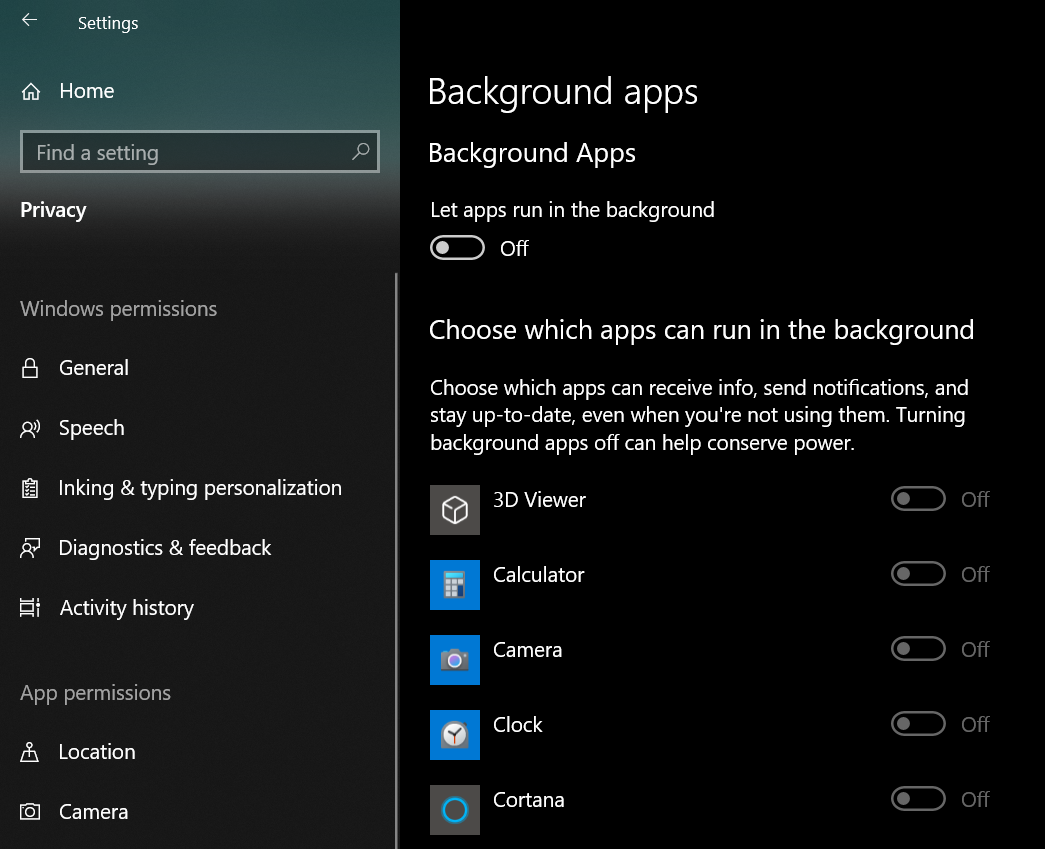The width and height of the screenshot is (1045, 849).
Task: Go to Activity history settings
Action: 126,608
